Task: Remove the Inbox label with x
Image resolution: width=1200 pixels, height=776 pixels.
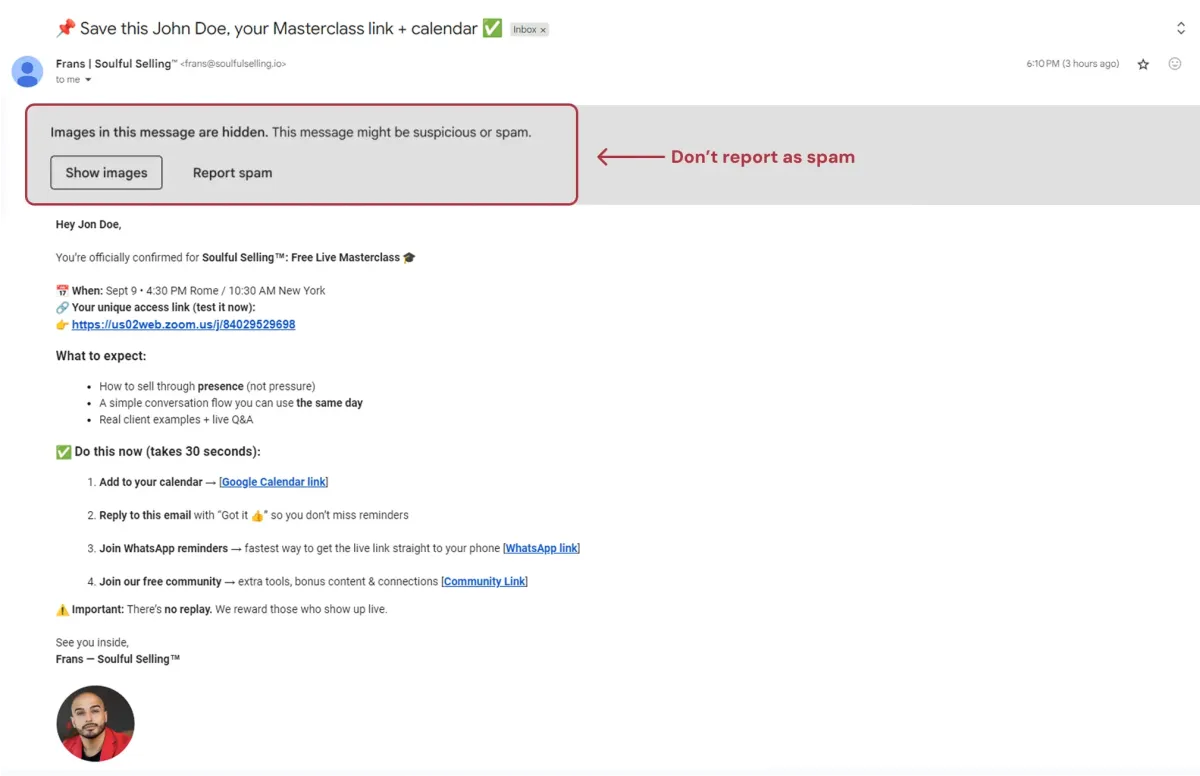Action: pos(544,30)
